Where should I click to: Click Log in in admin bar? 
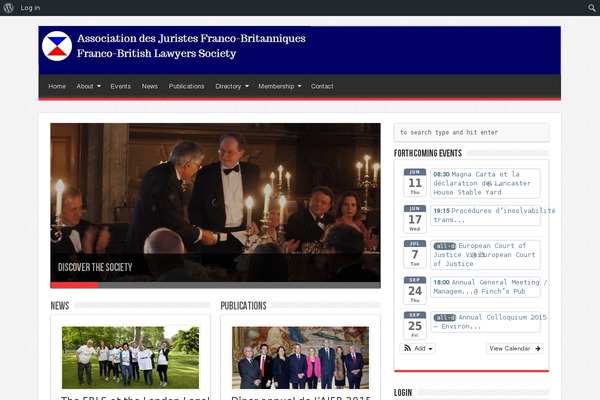click(x=30, y=8)
